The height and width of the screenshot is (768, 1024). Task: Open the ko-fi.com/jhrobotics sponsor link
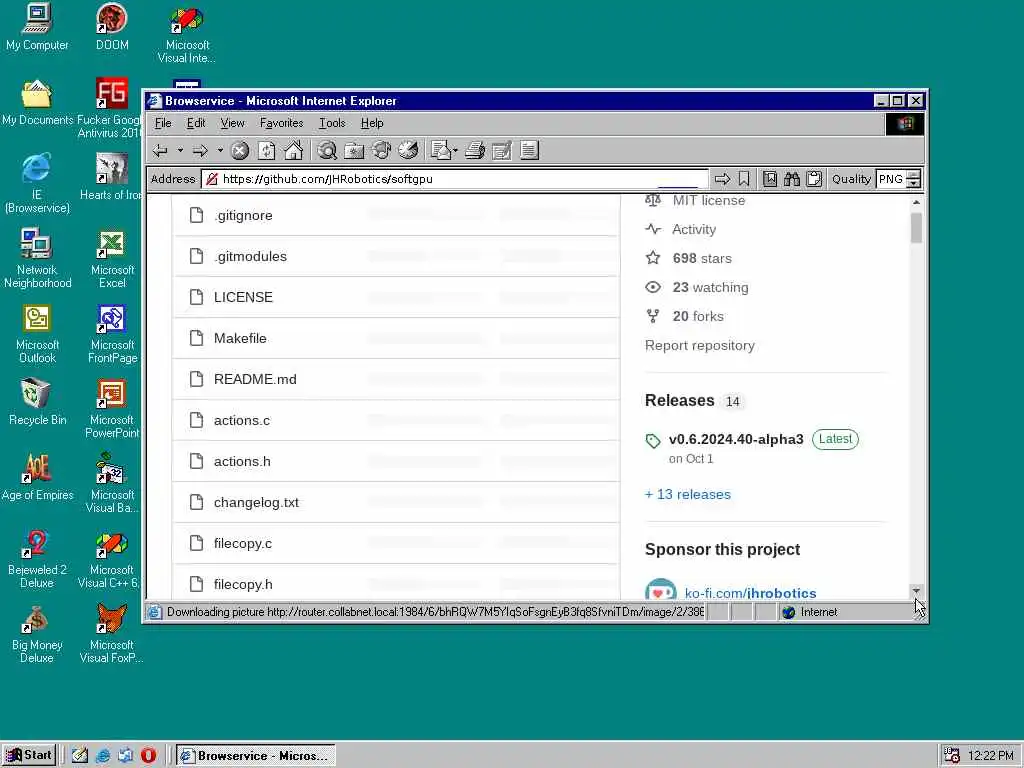(750, 593)
